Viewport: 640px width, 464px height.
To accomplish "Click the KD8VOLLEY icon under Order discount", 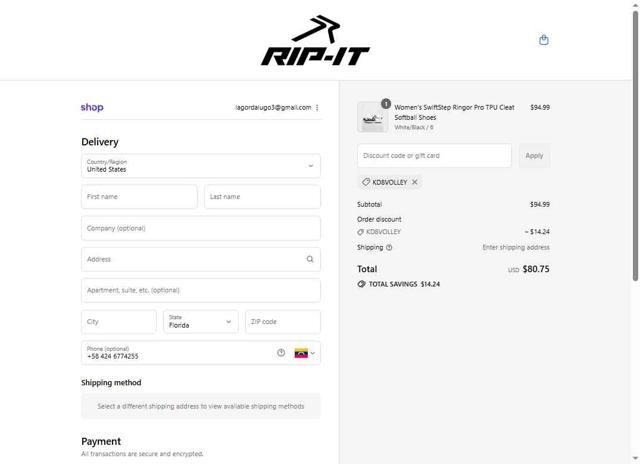I will (360, 232).
